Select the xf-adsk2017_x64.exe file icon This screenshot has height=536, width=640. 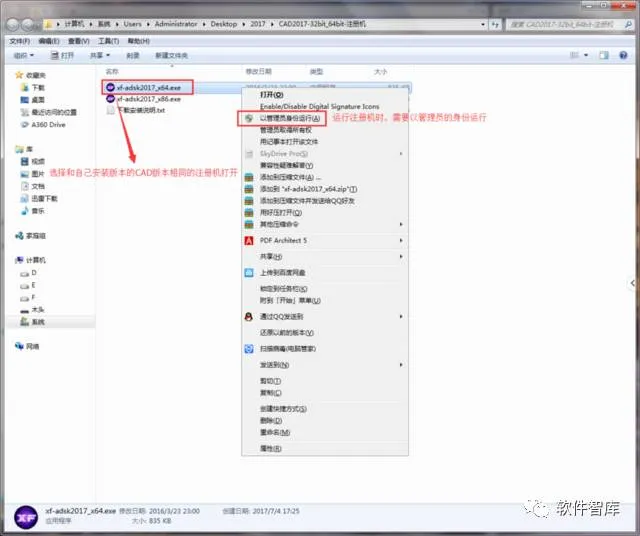(110, 87)
